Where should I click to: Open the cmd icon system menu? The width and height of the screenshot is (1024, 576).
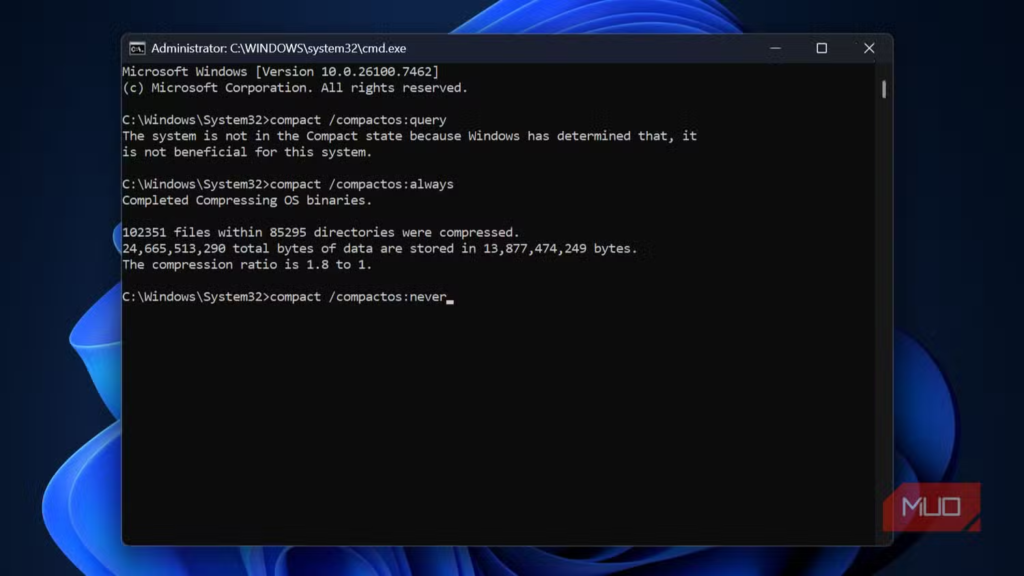tap(137, 48)
